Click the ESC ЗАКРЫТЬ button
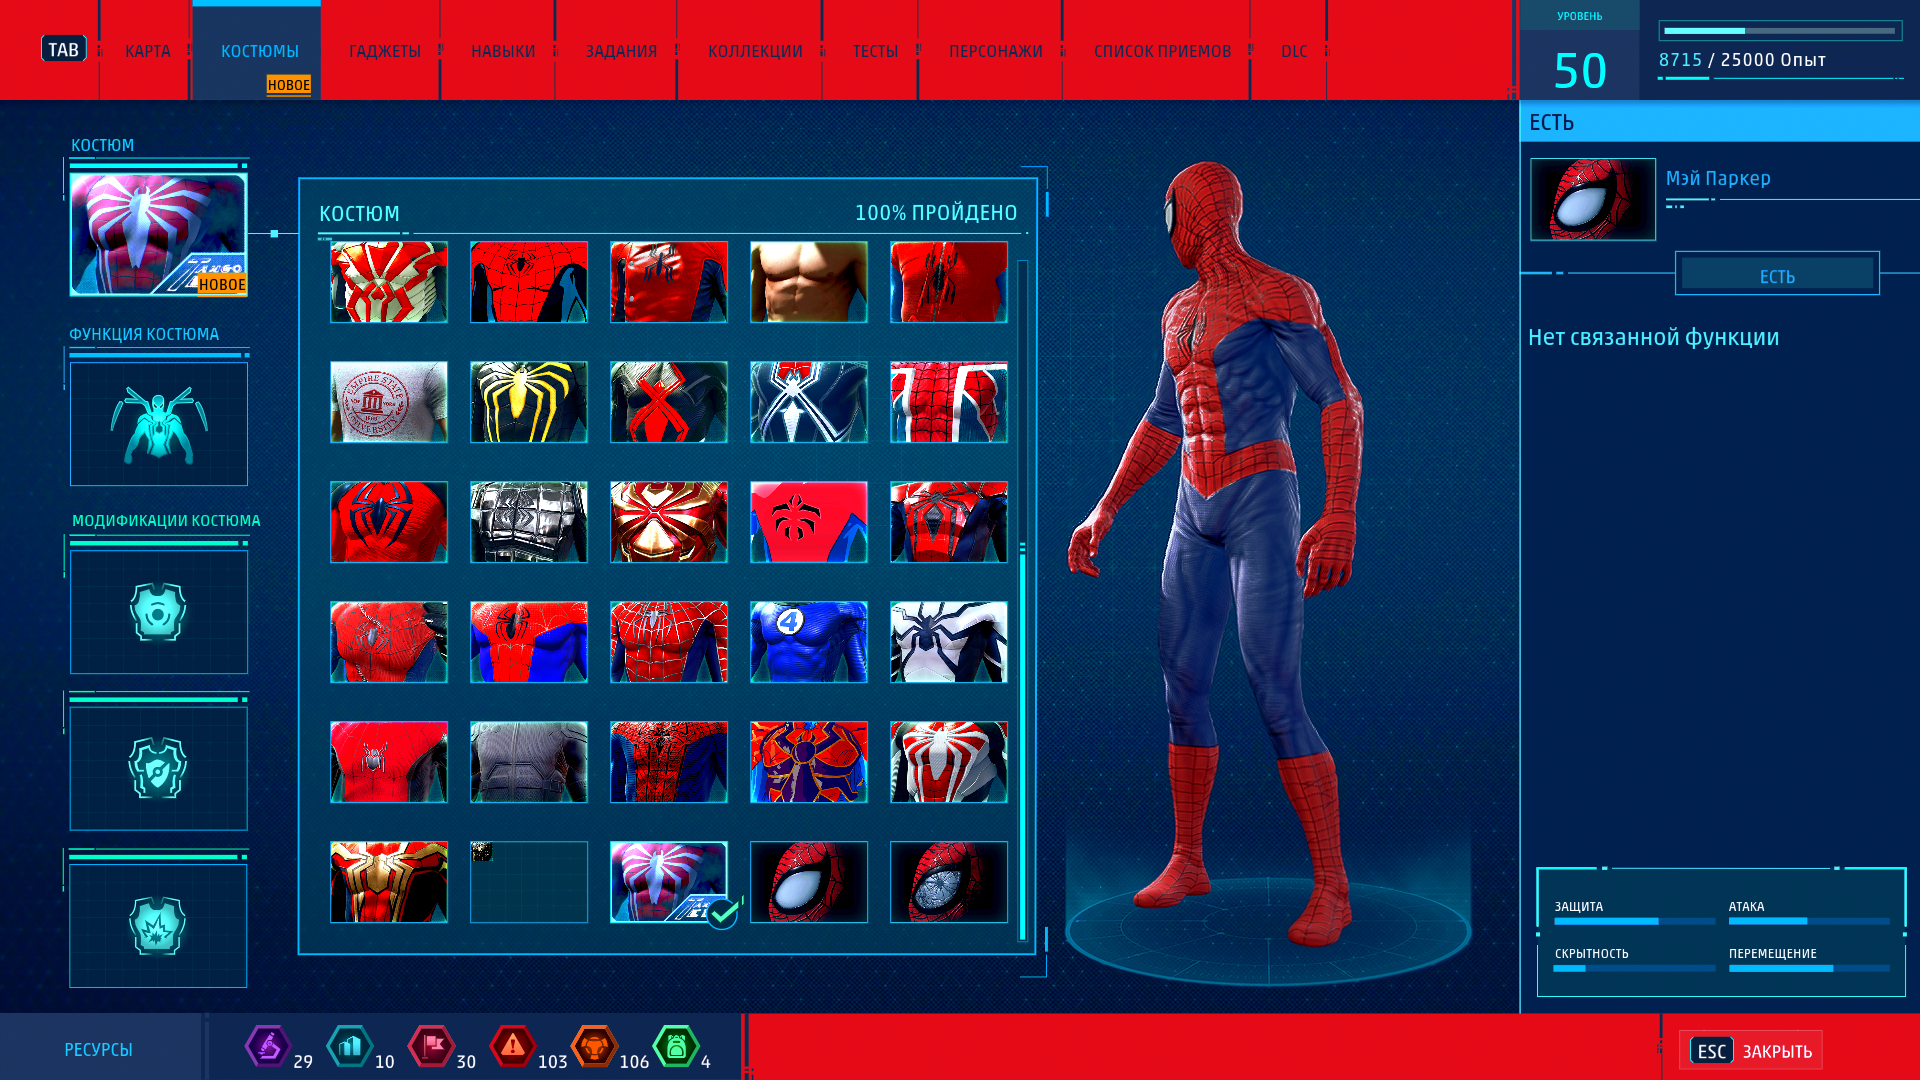1920x1080 pixels. (x=1750, y=1051)
